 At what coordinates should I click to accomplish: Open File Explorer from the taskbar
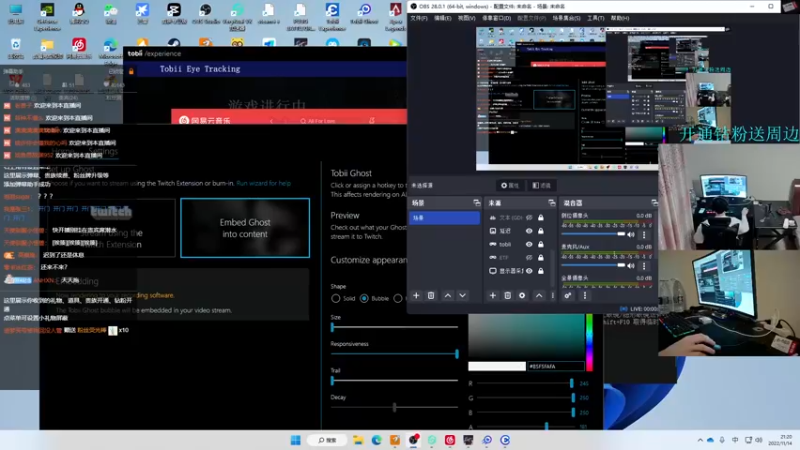pyautogui.click(x=358, y=440)
